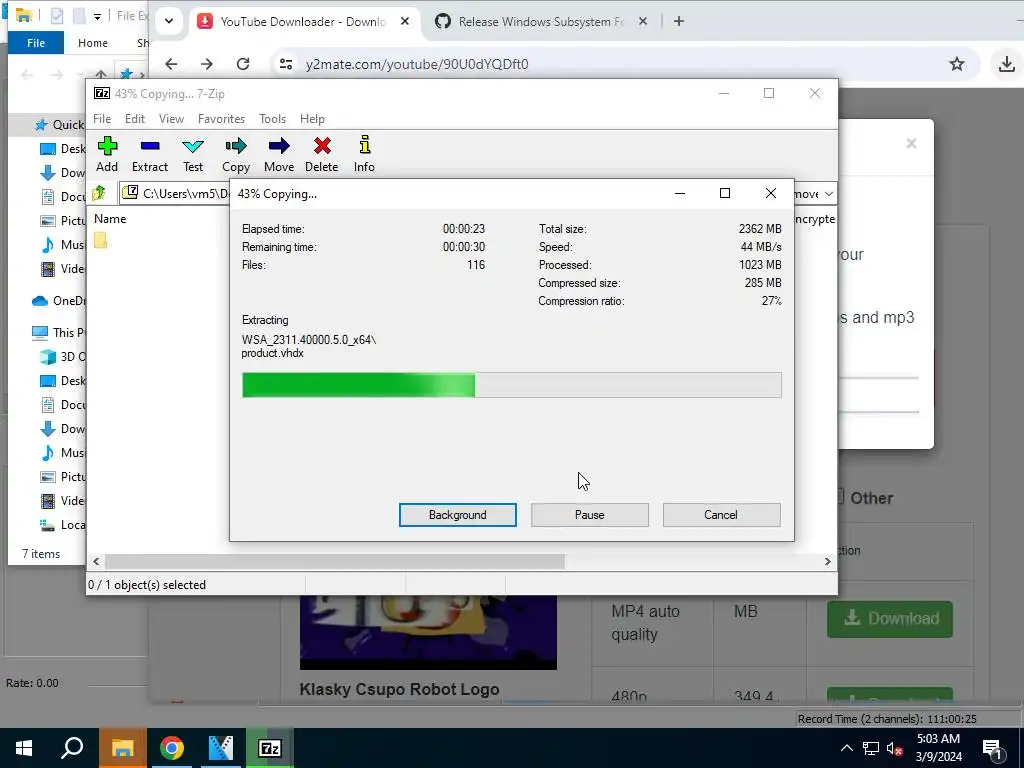The height and width of the screenshot is (768, 1024).
Task: Open the volume icon in system tray
Action: [895, 748]
